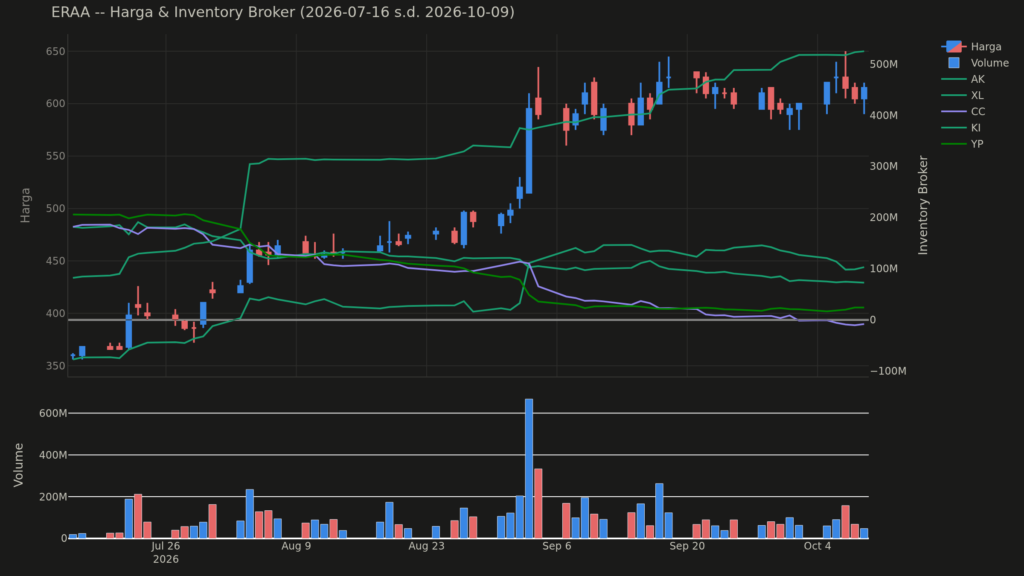Image resolution: width=1024 pixels, height=576 pixels.
Task: Click the large blue candlestick rising to 600
Action: click(x=529, y=151)
